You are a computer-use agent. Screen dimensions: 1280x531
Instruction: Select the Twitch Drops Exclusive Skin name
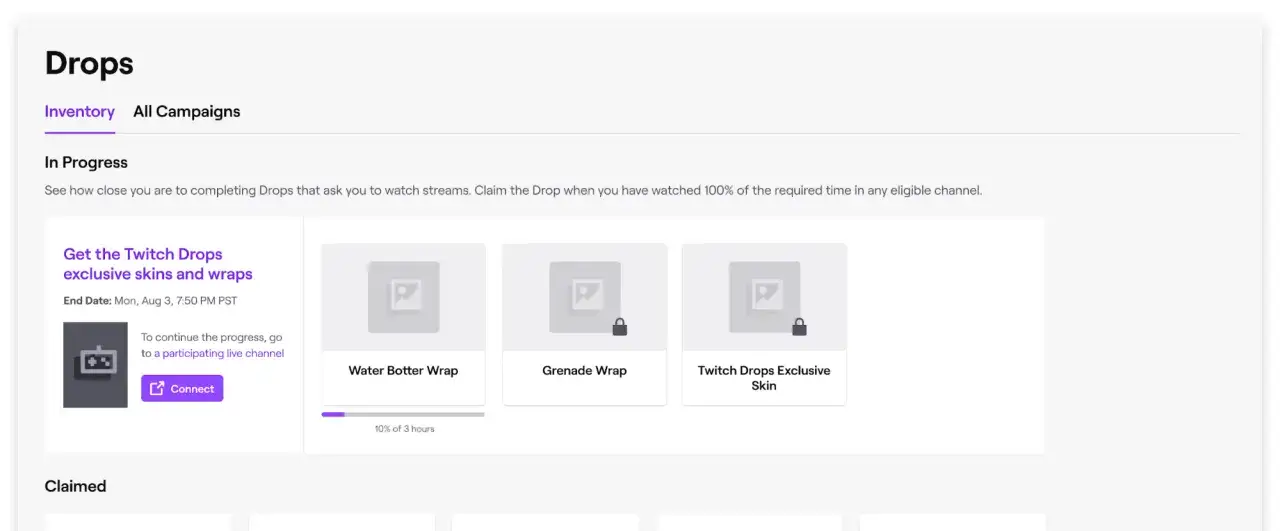pyautogui.click(x=764, y=378)
